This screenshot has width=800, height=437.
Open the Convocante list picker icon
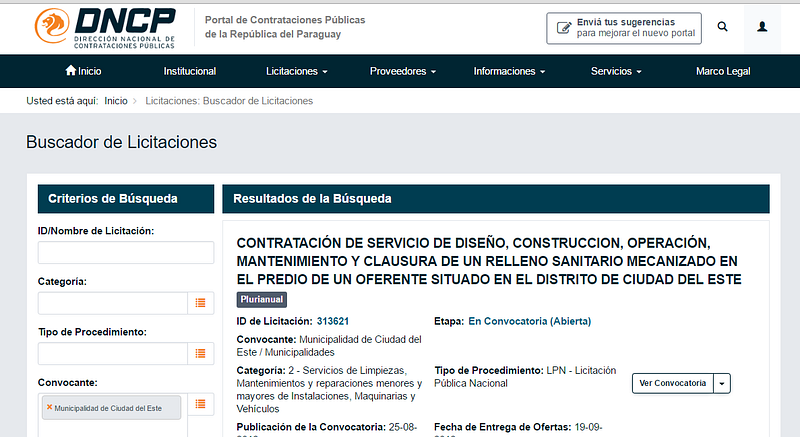click(x=201, y=404)
